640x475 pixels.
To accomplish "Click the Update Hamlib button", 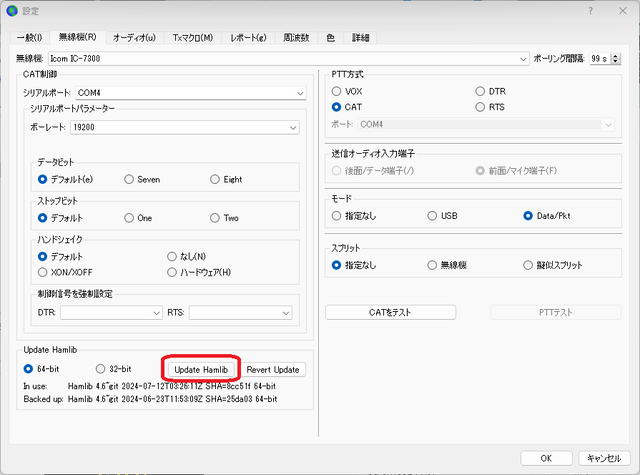I will point(201,370).
